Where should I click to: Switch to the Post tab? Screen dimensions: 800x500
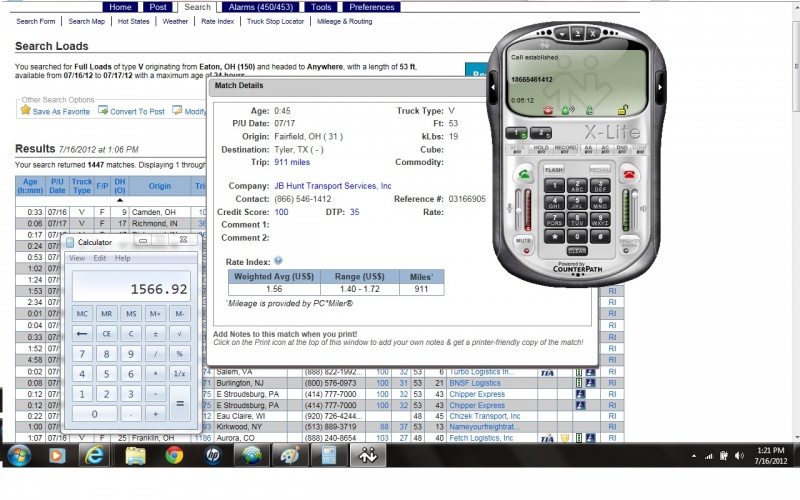[x=158, y=7]
